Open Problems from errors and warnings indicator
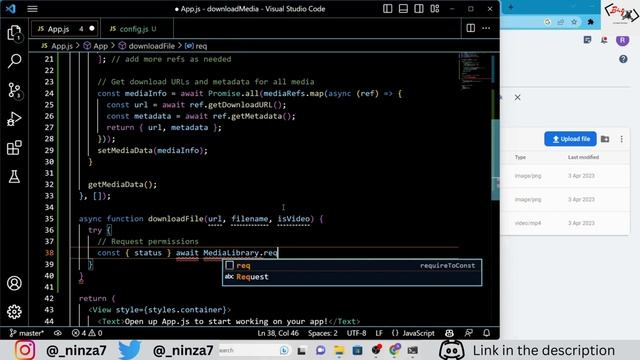The height and width of the screenshot is (360, 640). coord(87,333)
